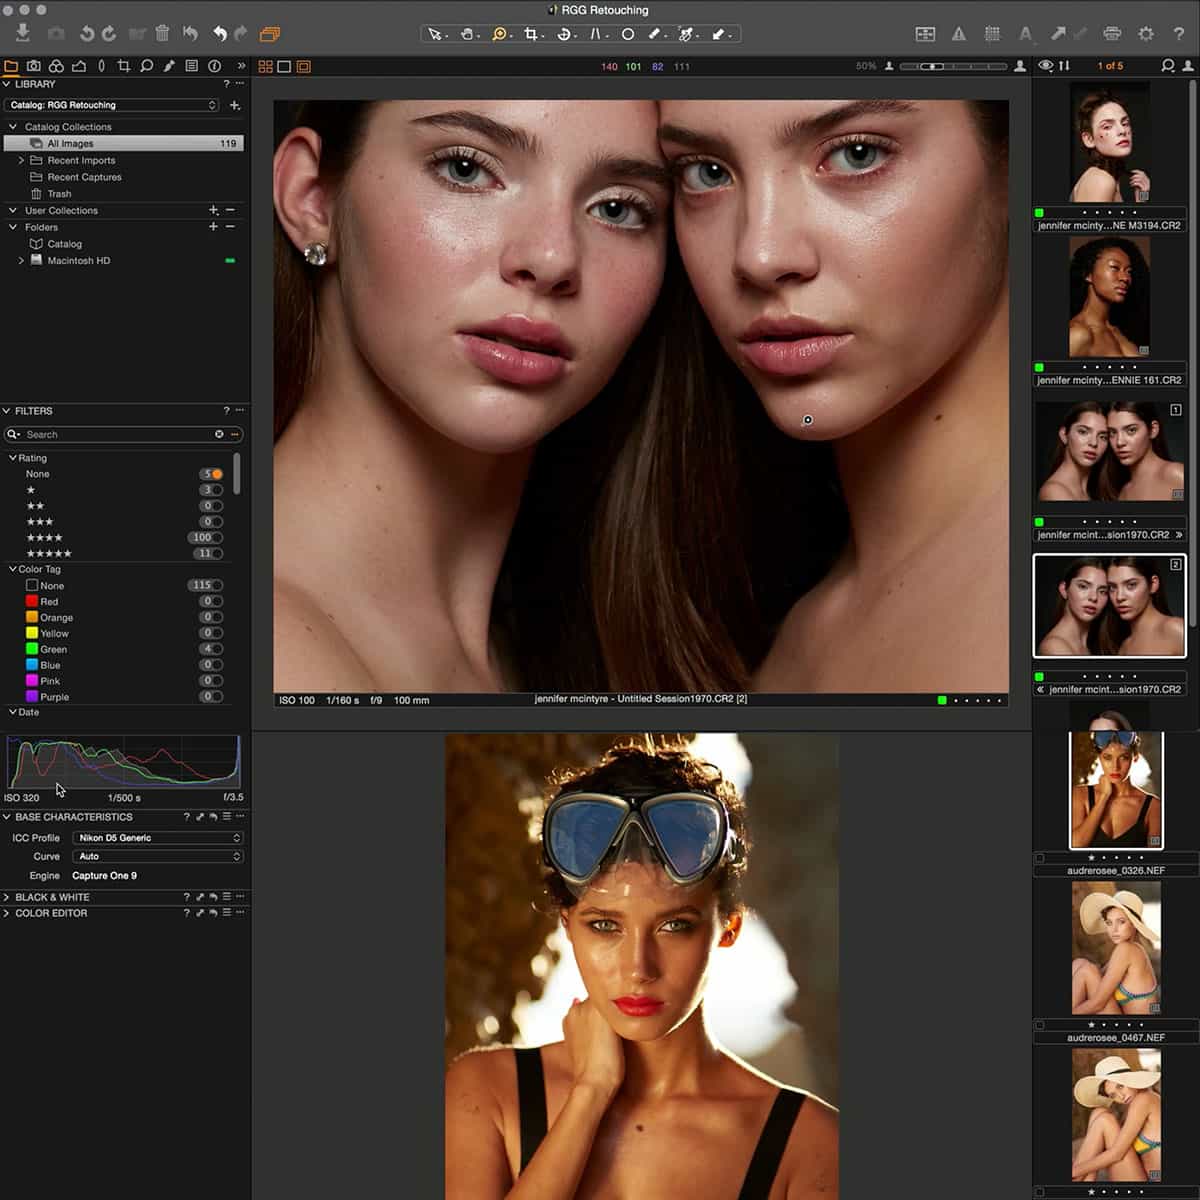Viewport: 1200px width, 1200px height.
Task: Open the Capture tool tab with camera icon
Action: 34,66
